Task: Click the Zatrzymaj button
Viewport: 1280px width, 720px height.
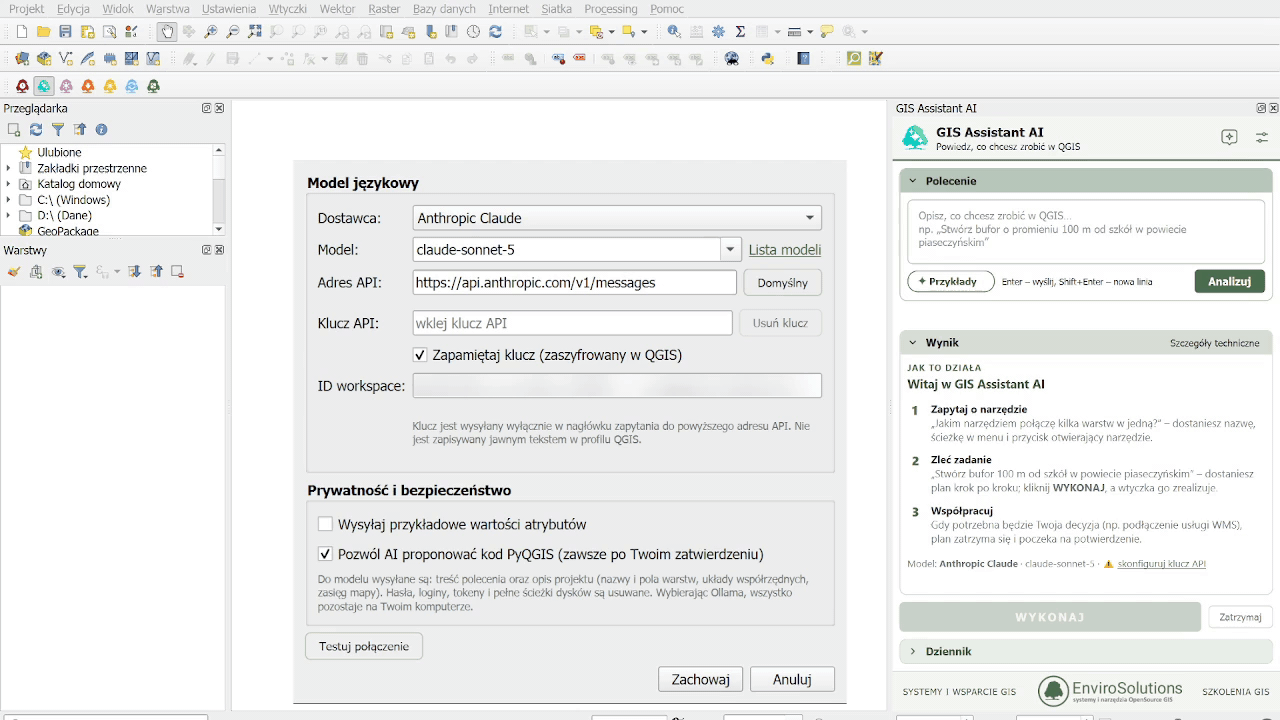Action: click(x=1240, y=617)
